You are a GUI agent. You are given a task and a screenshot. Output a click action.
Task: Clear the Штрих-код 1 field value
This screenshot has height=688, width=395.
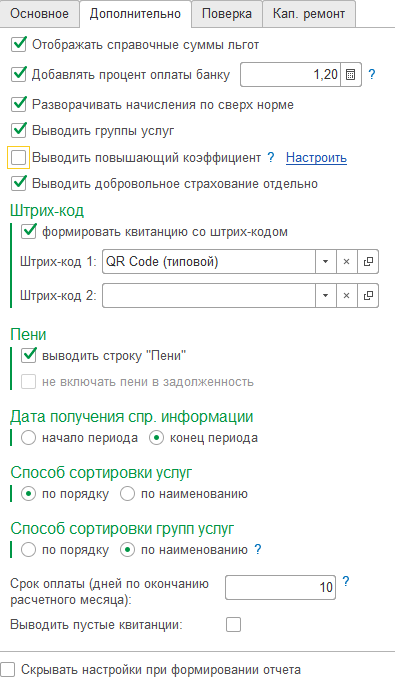(x=346, y=262)
